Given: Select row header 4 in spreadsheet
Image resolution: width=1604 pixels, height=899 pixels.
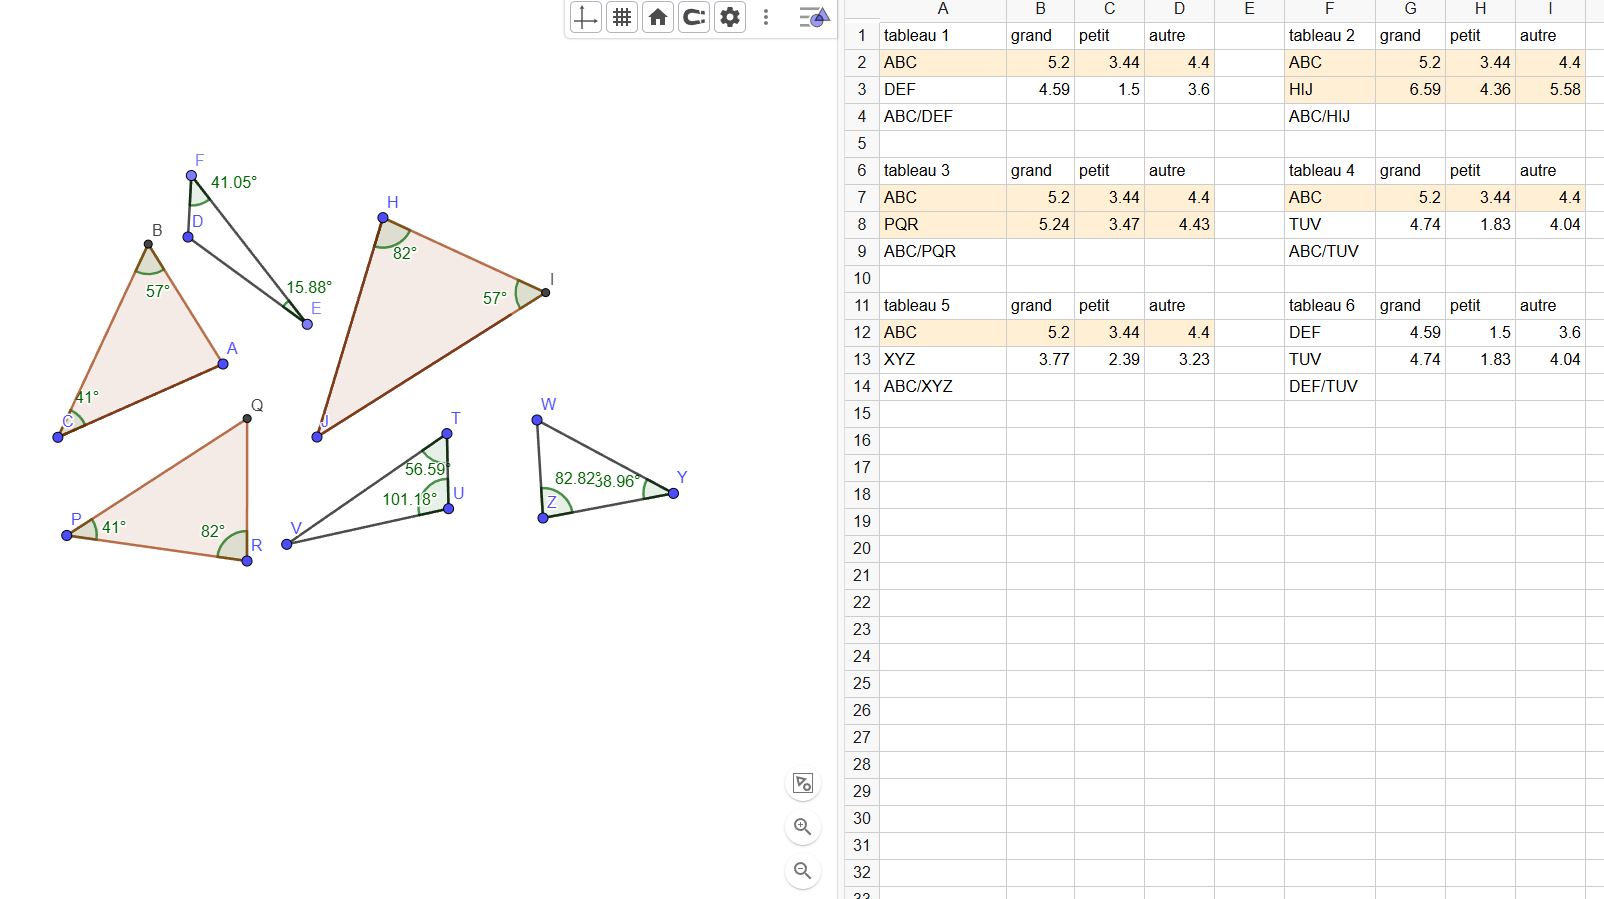Looking at the screenshot, I should [861, 116].
